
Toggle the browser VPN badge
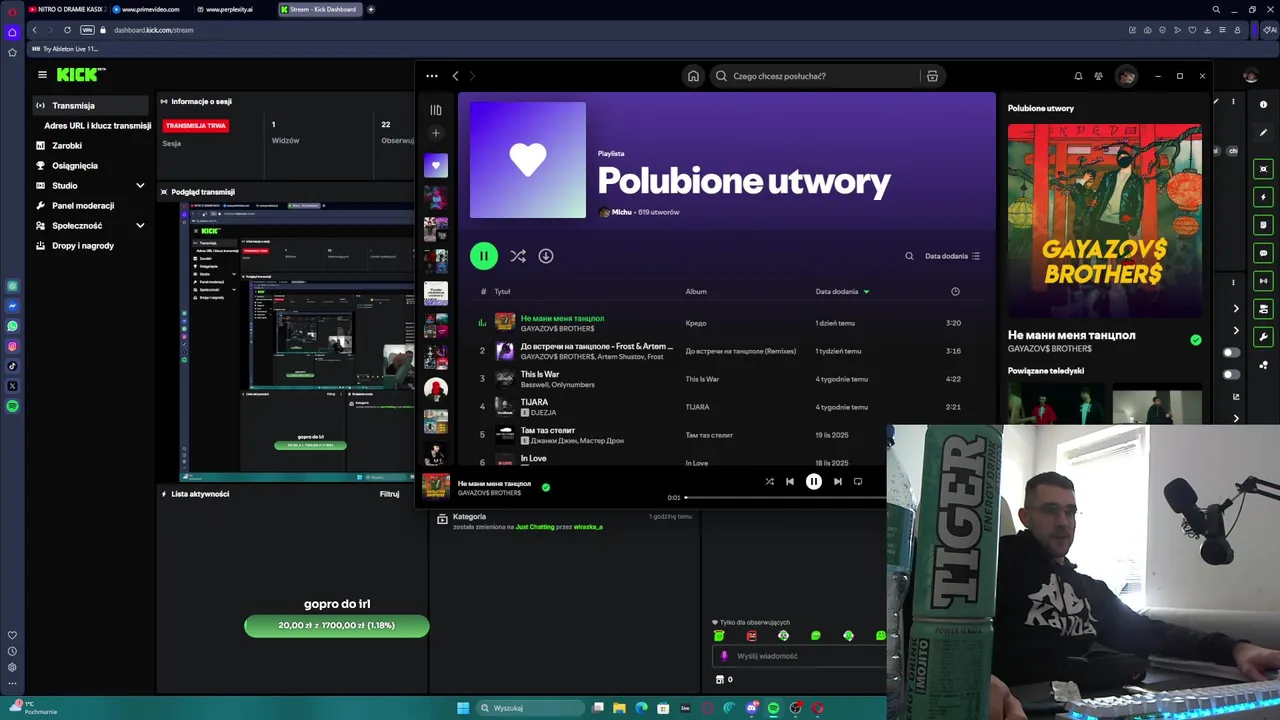(87, 30)
